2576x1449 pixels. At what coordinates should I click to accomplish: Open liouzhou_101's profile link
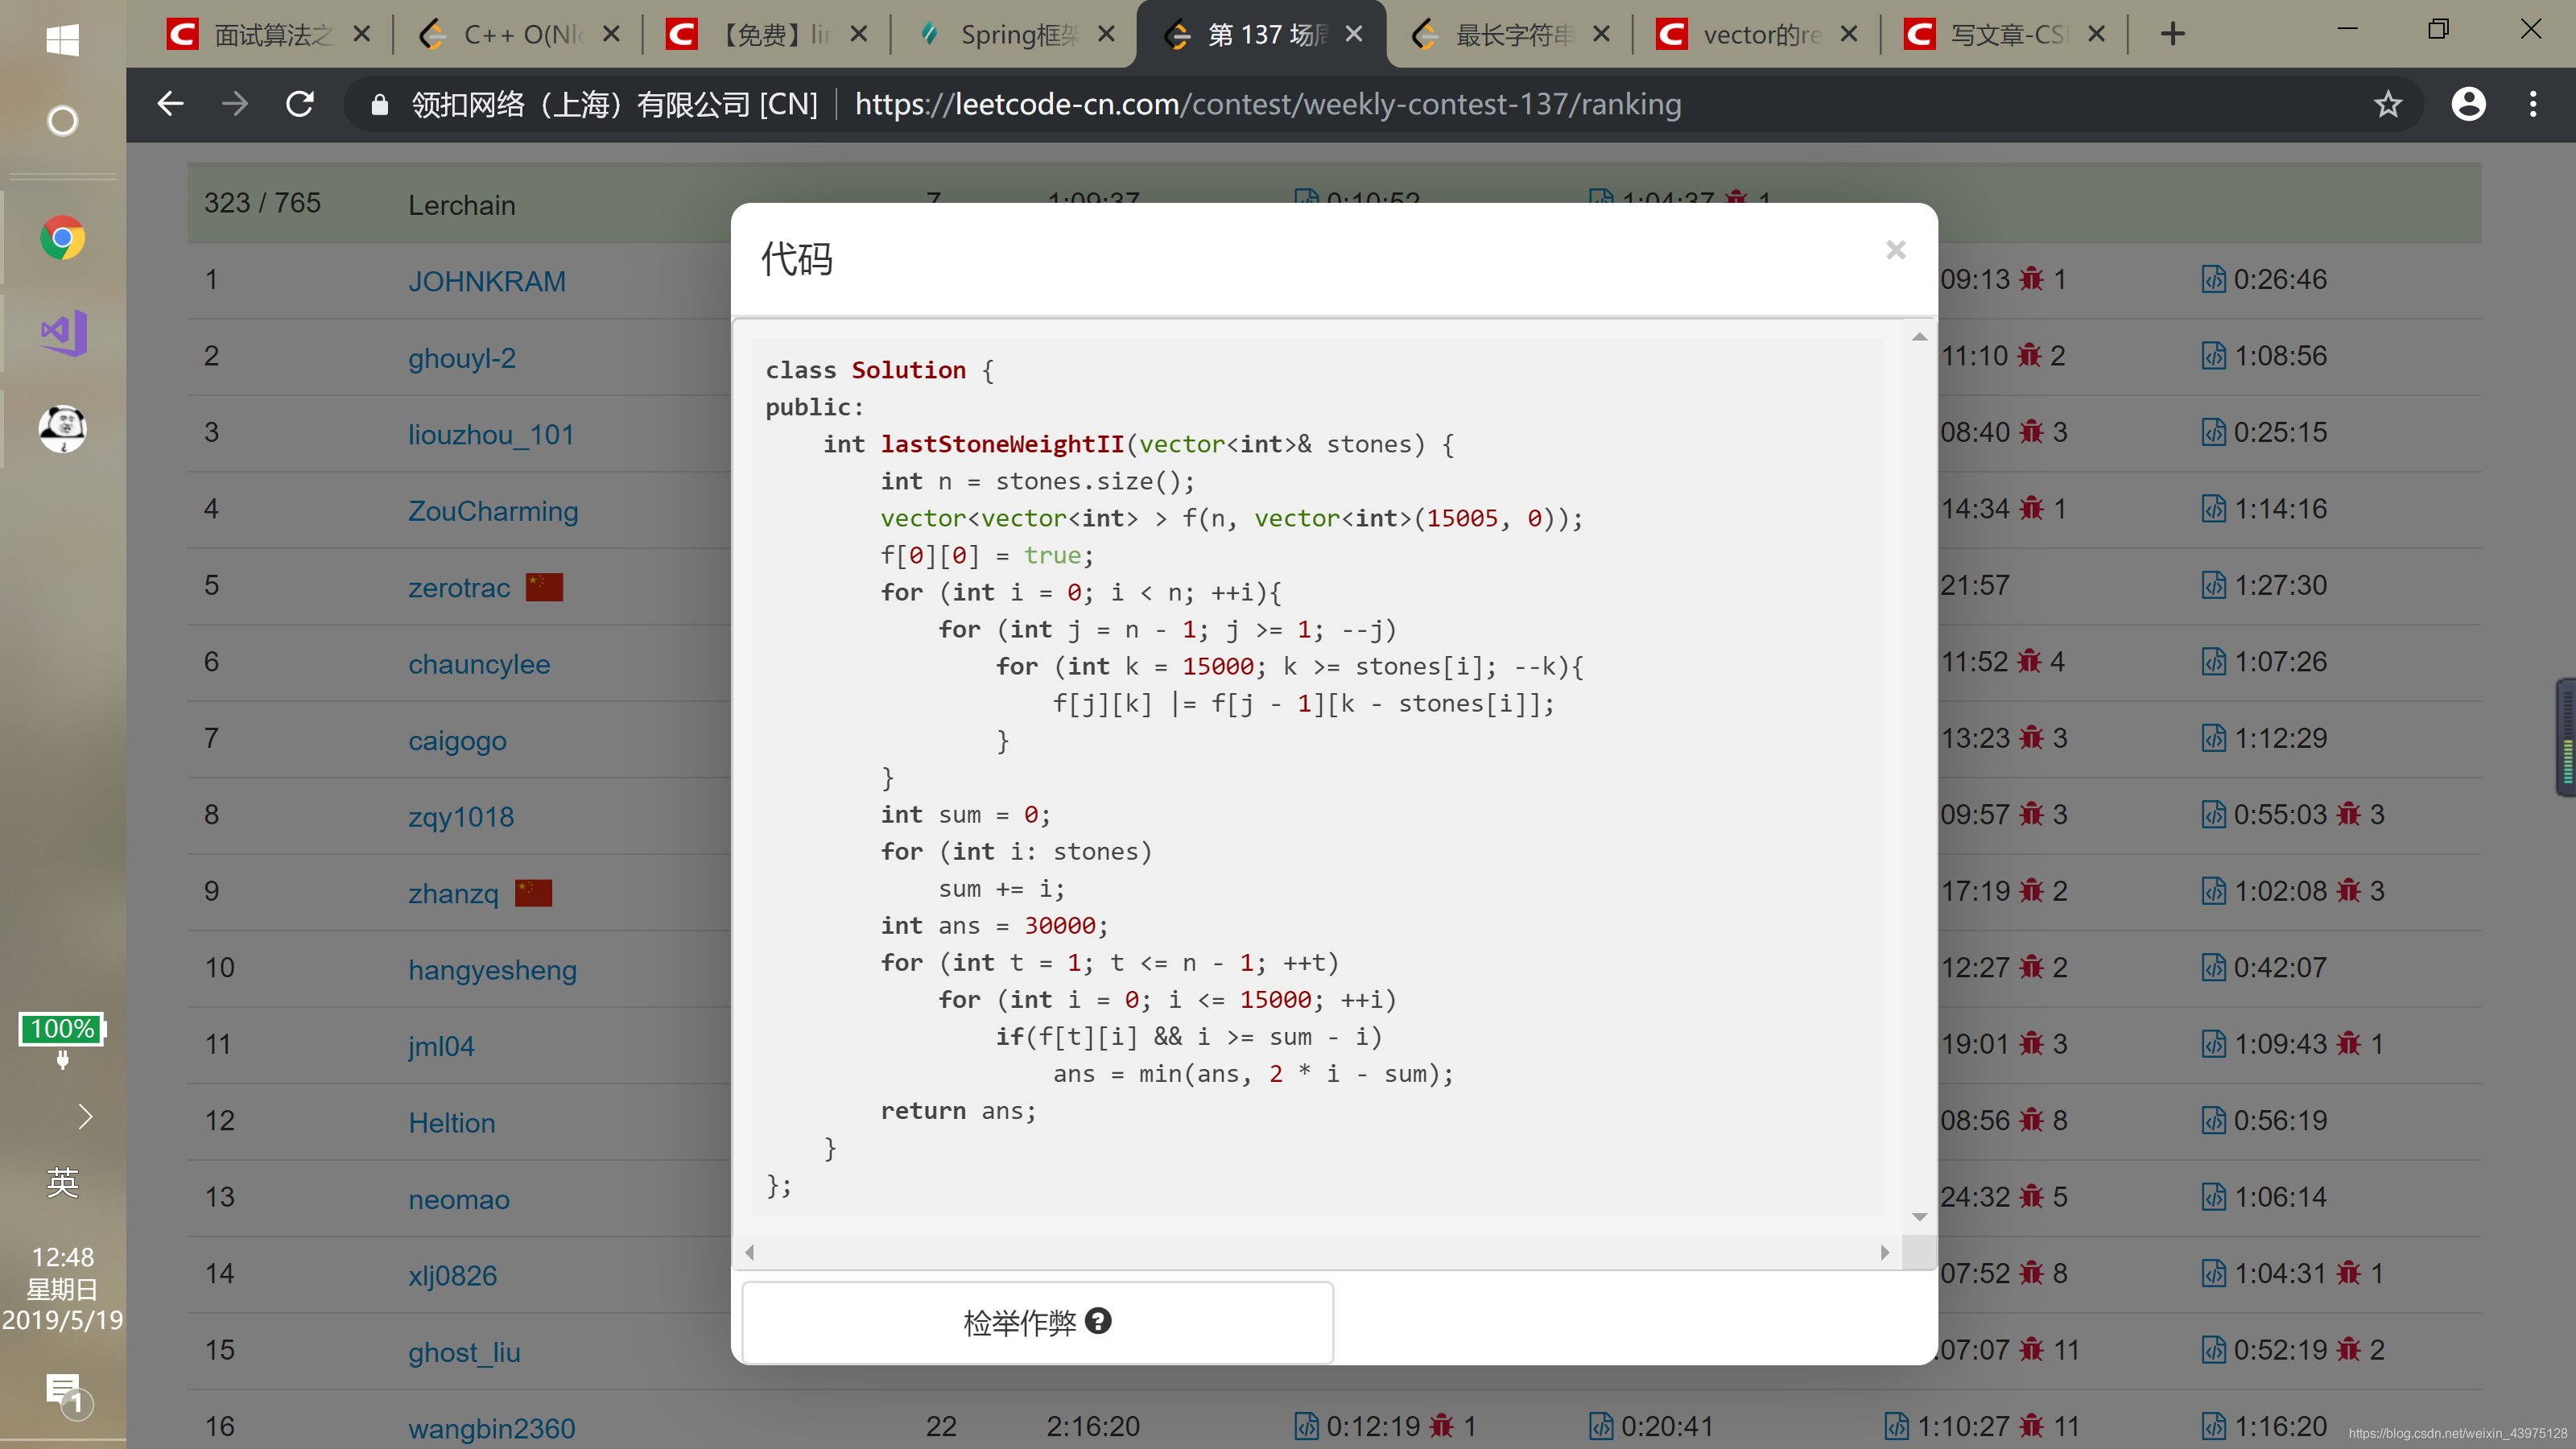click(491, 434)
